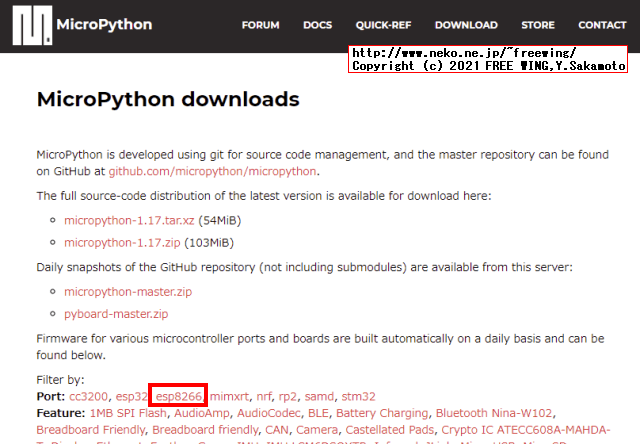This screenshot has width=640, height=444.
Task: Open QUICK-REF in the navigation bar
Action: click(383, 25)
